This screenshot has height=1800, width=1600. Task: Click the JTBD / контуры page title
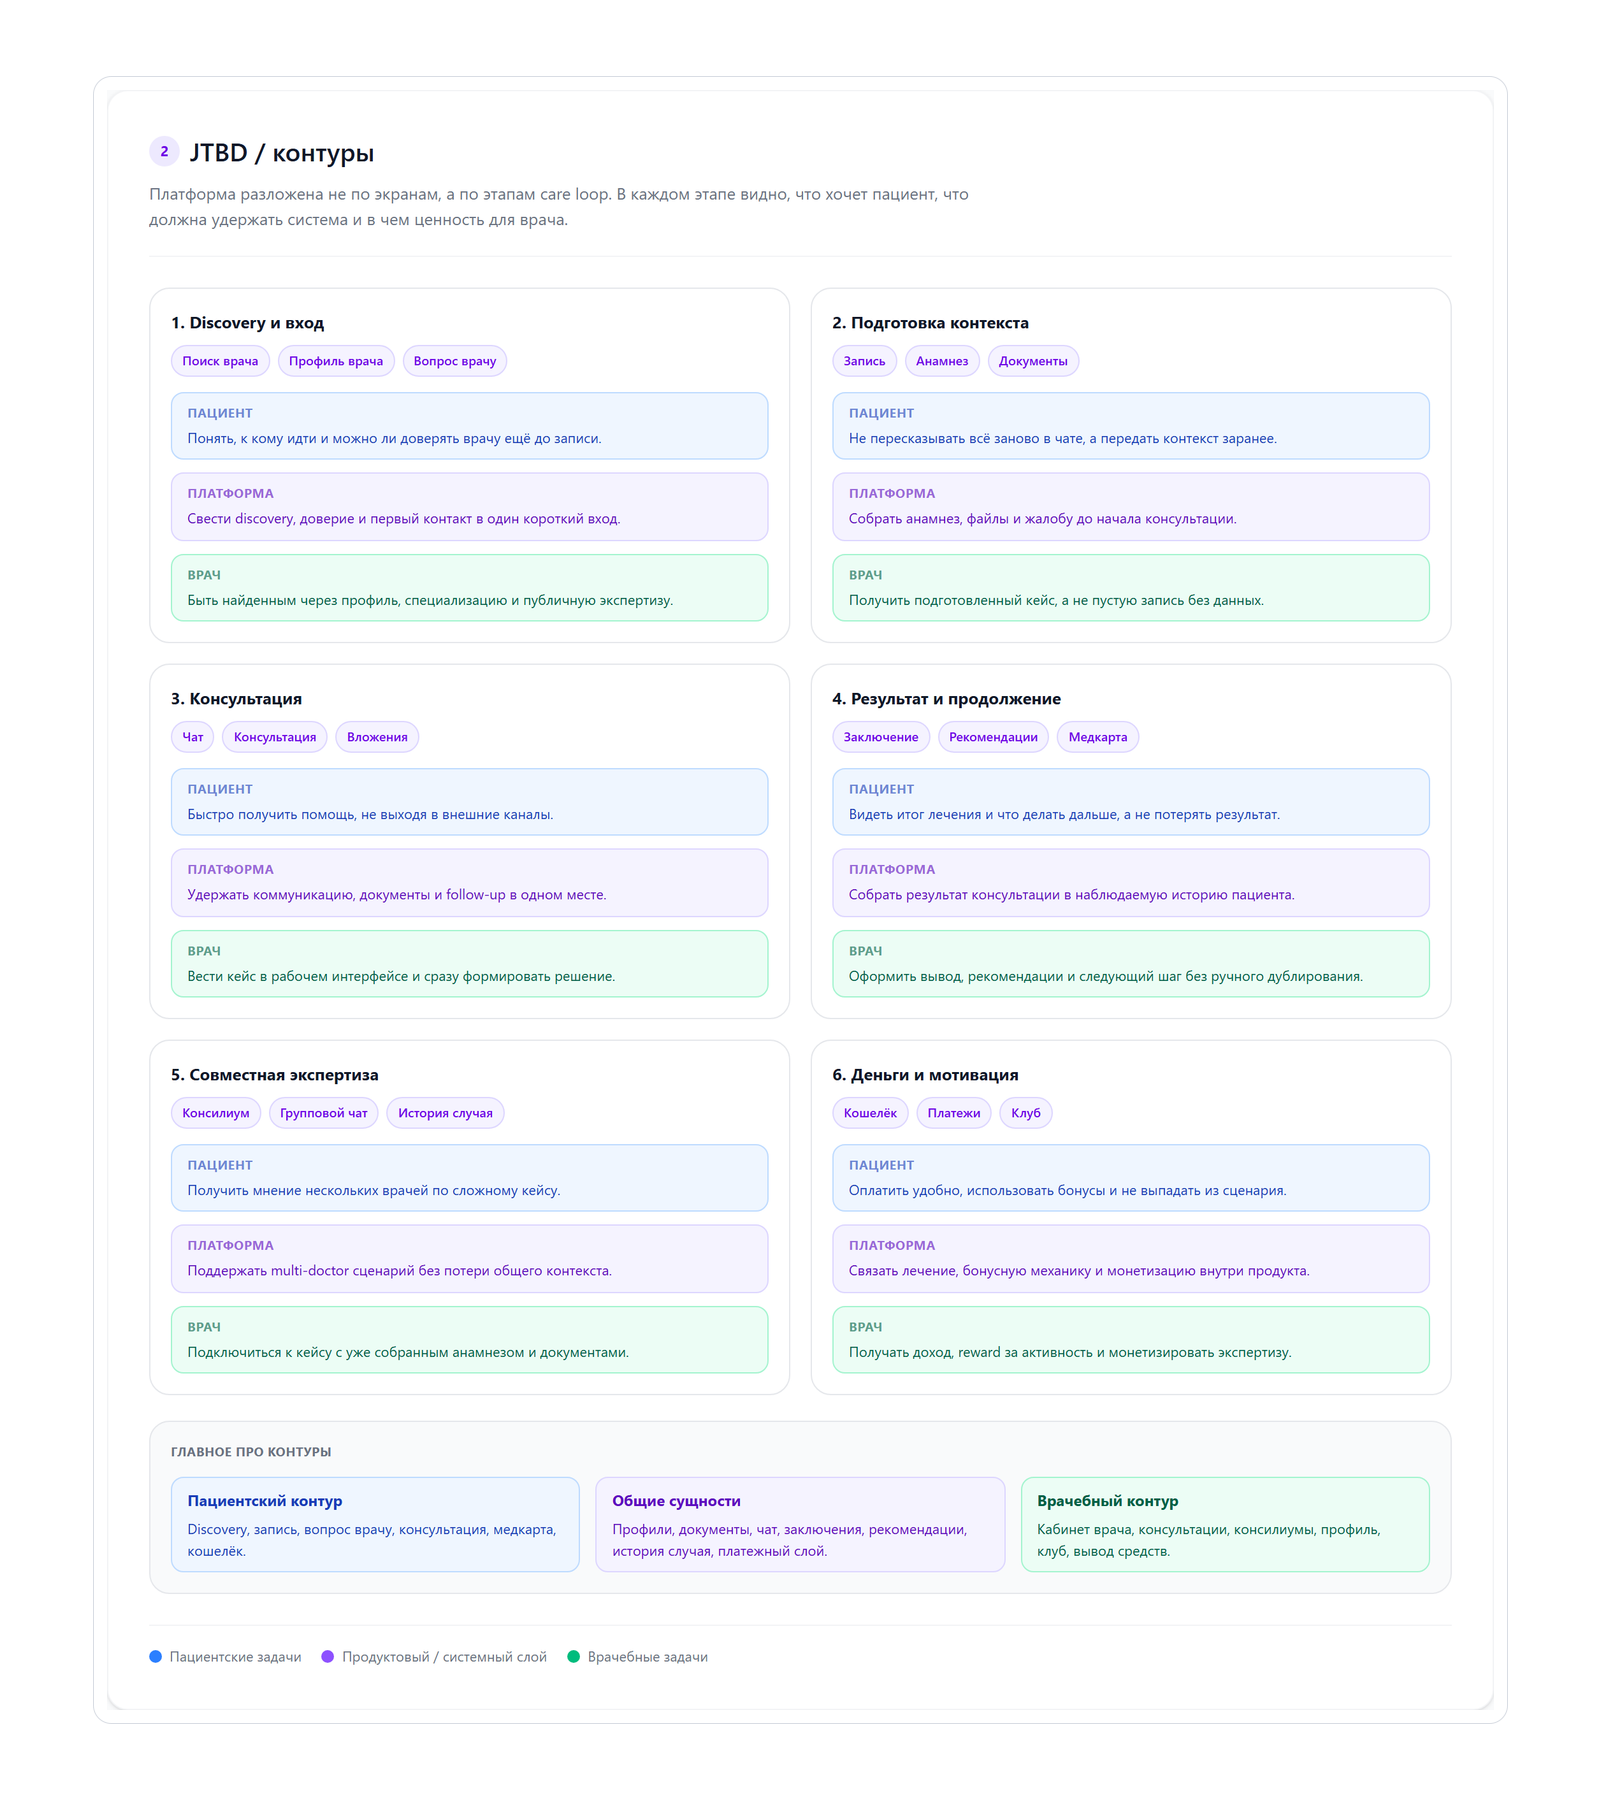pyautogui.click(x=282, y=153)
